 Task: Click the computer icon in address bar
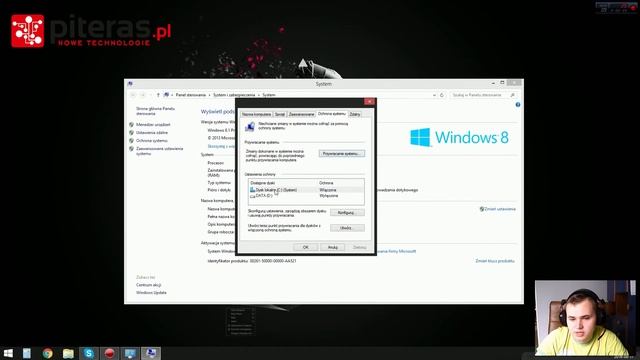click(x=166, y=95)
